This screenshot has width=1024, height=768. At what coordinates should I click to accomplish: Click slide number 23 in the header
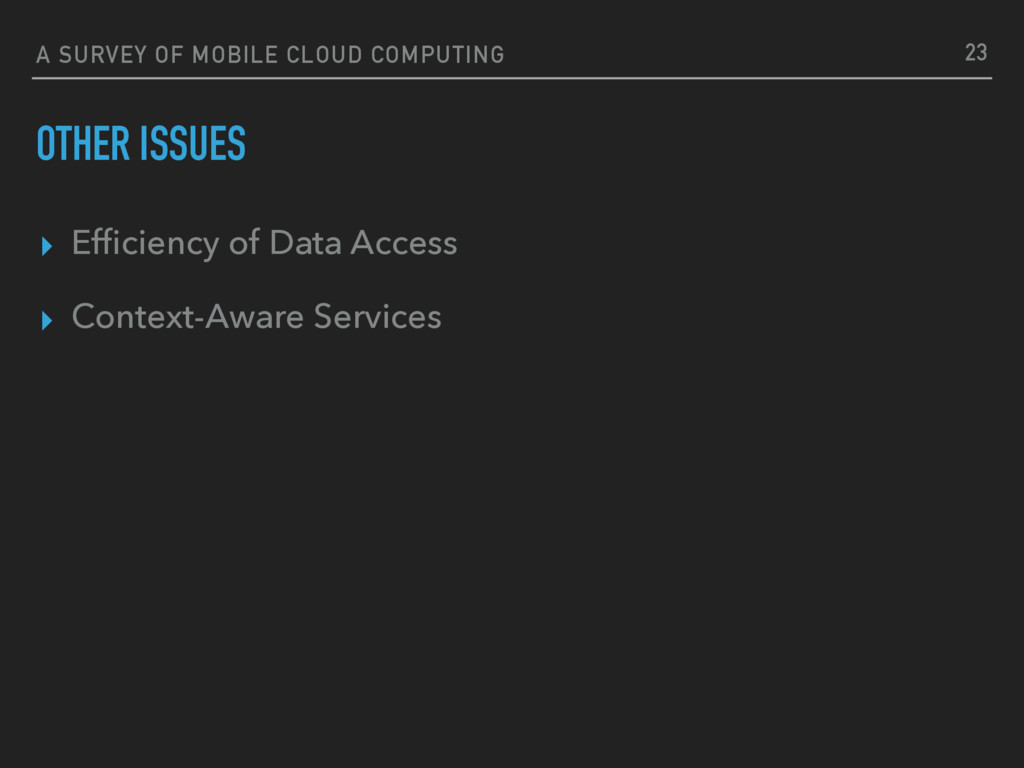[976, 53]
